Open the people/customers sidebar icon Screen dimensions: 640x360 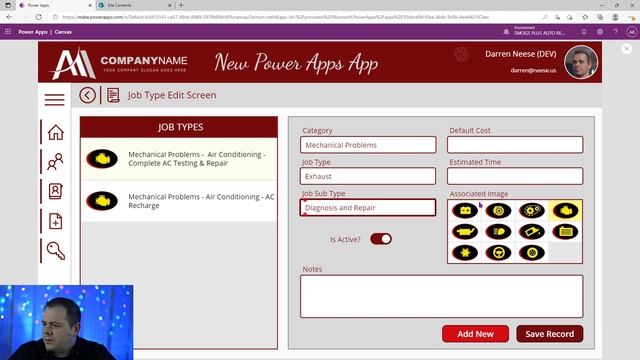click(55, 162)
